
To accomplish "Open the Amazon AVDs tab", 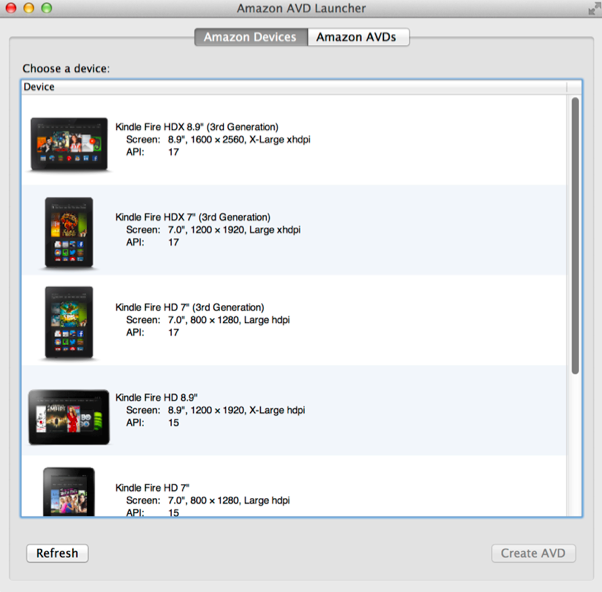I will point(358,37).
